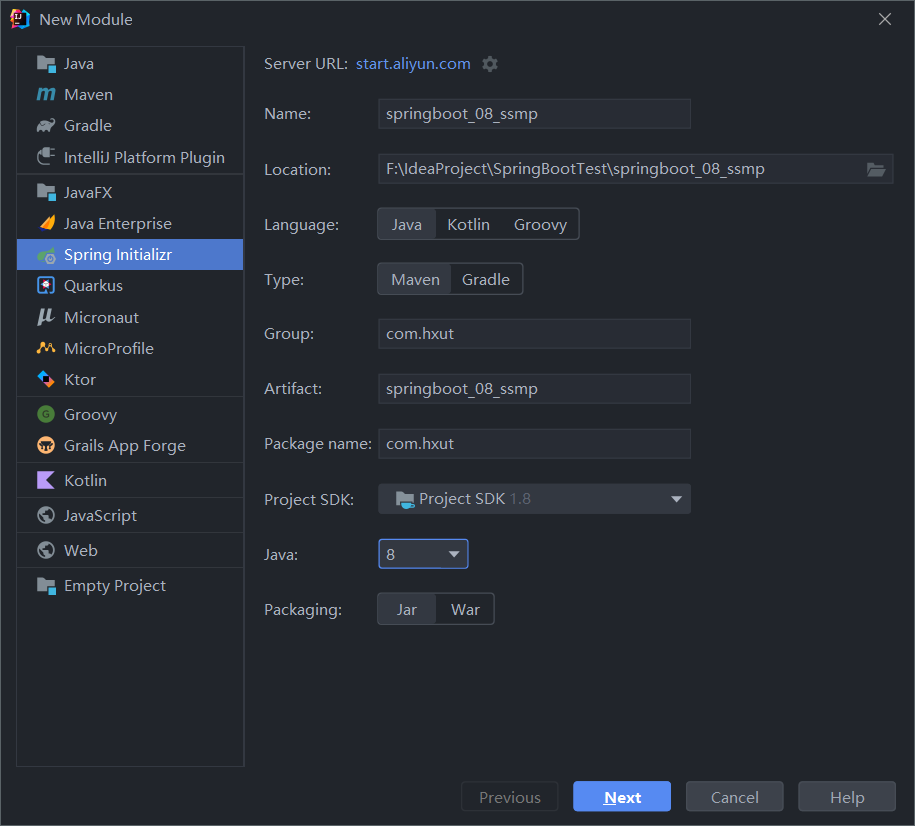
Task: Click the Maven 'm' icon
Action: tap(46, 94)
